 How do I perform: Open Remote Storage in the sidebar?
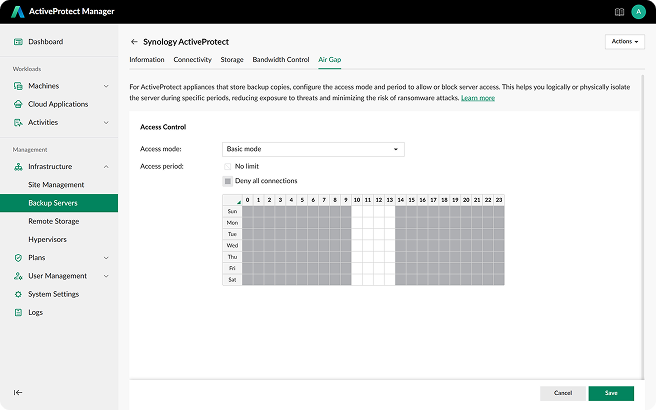(x=54, y=221)
